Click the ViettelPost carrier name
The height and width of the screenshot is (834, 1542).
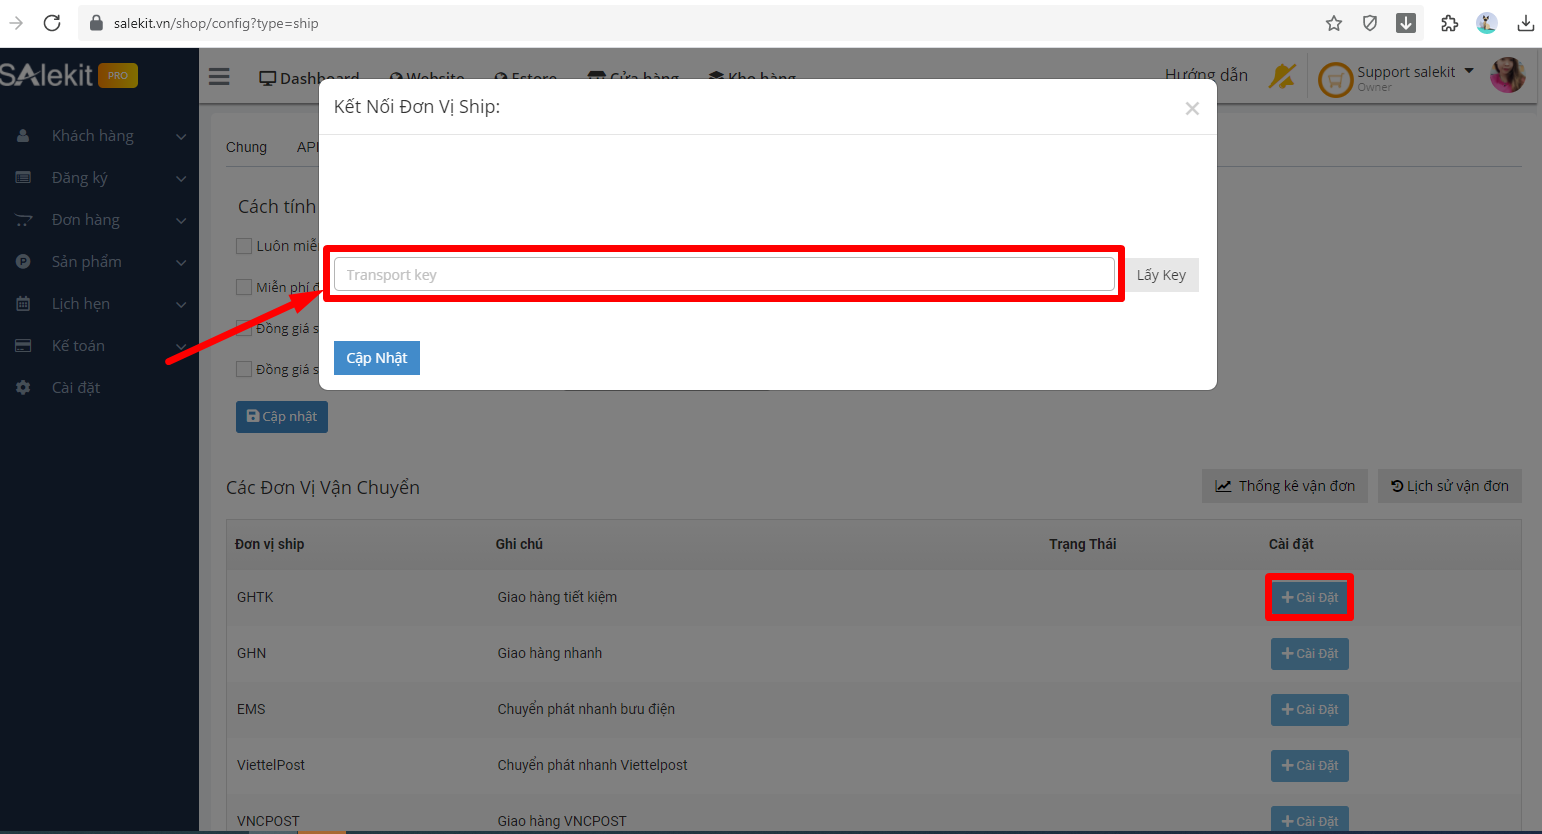271,765
